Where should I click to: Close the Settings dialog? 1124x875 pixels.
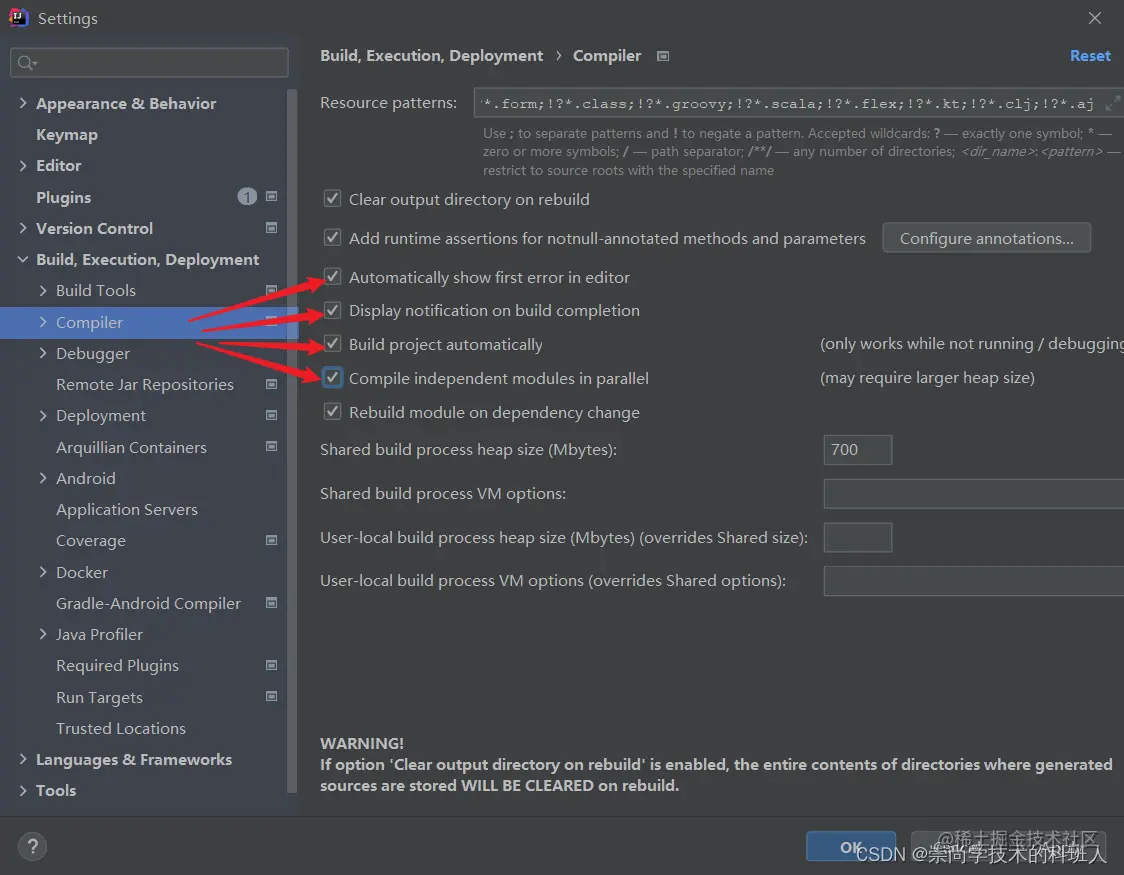pos(1095,18)
